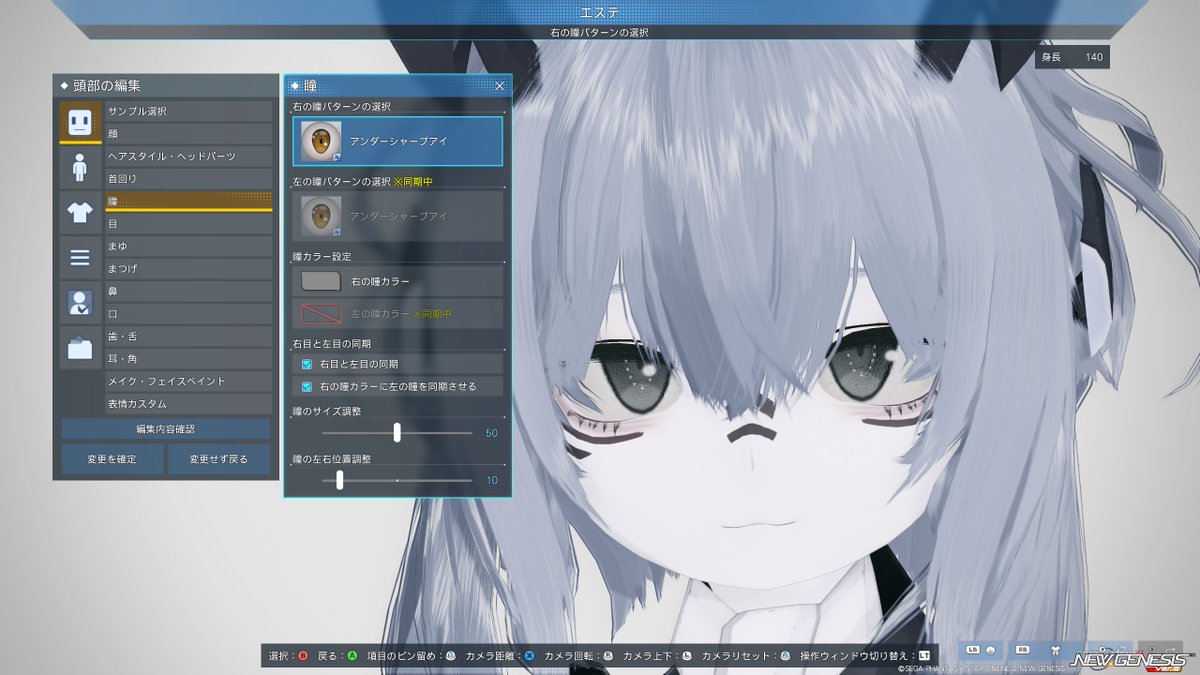1200x675 pixels.
Task: Choose right eye pattern アンダーシャープアイ
Action: 397,141
